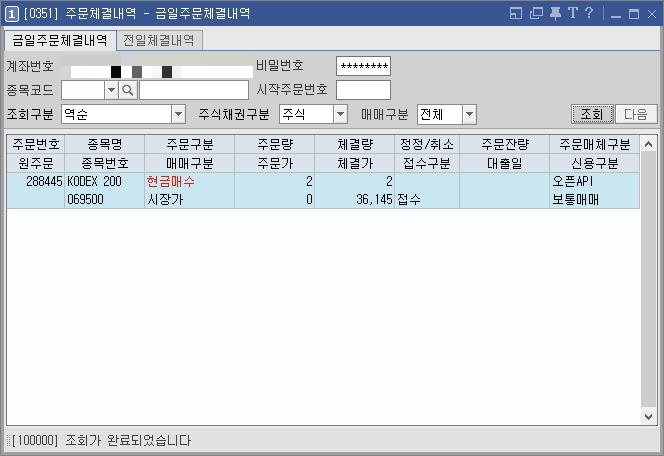Select the red 현금매수 cell
This screenshot has width=664, height=456.
(190, 182)
